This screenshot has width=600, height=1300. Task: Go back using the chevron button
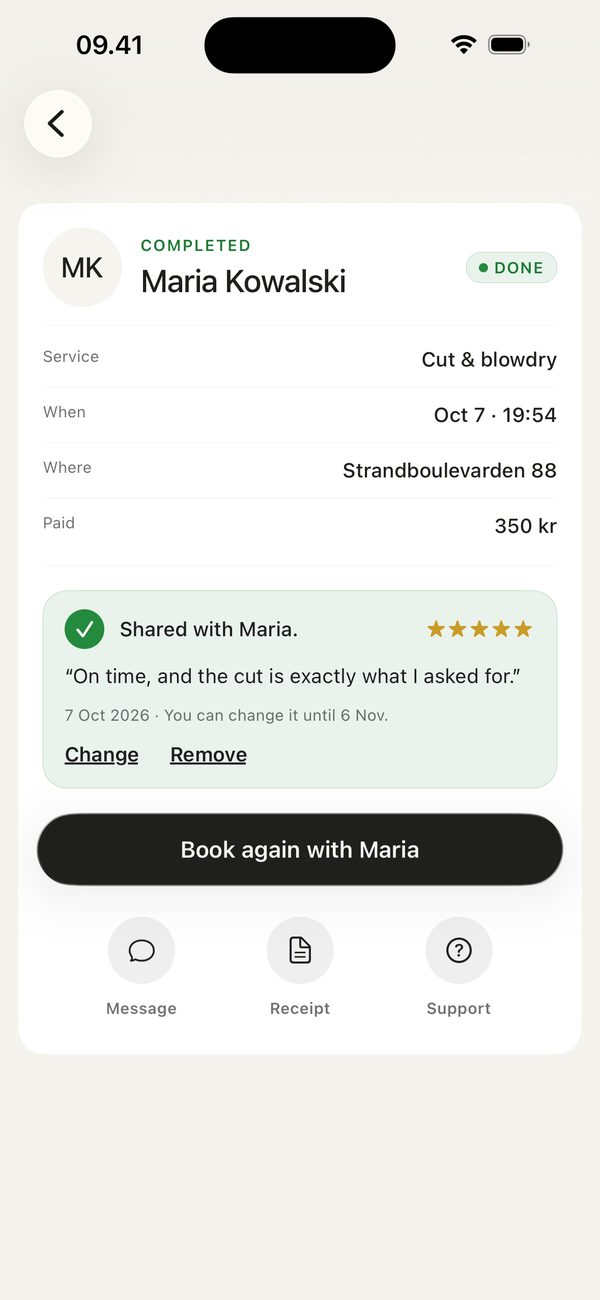pos(58,124)
